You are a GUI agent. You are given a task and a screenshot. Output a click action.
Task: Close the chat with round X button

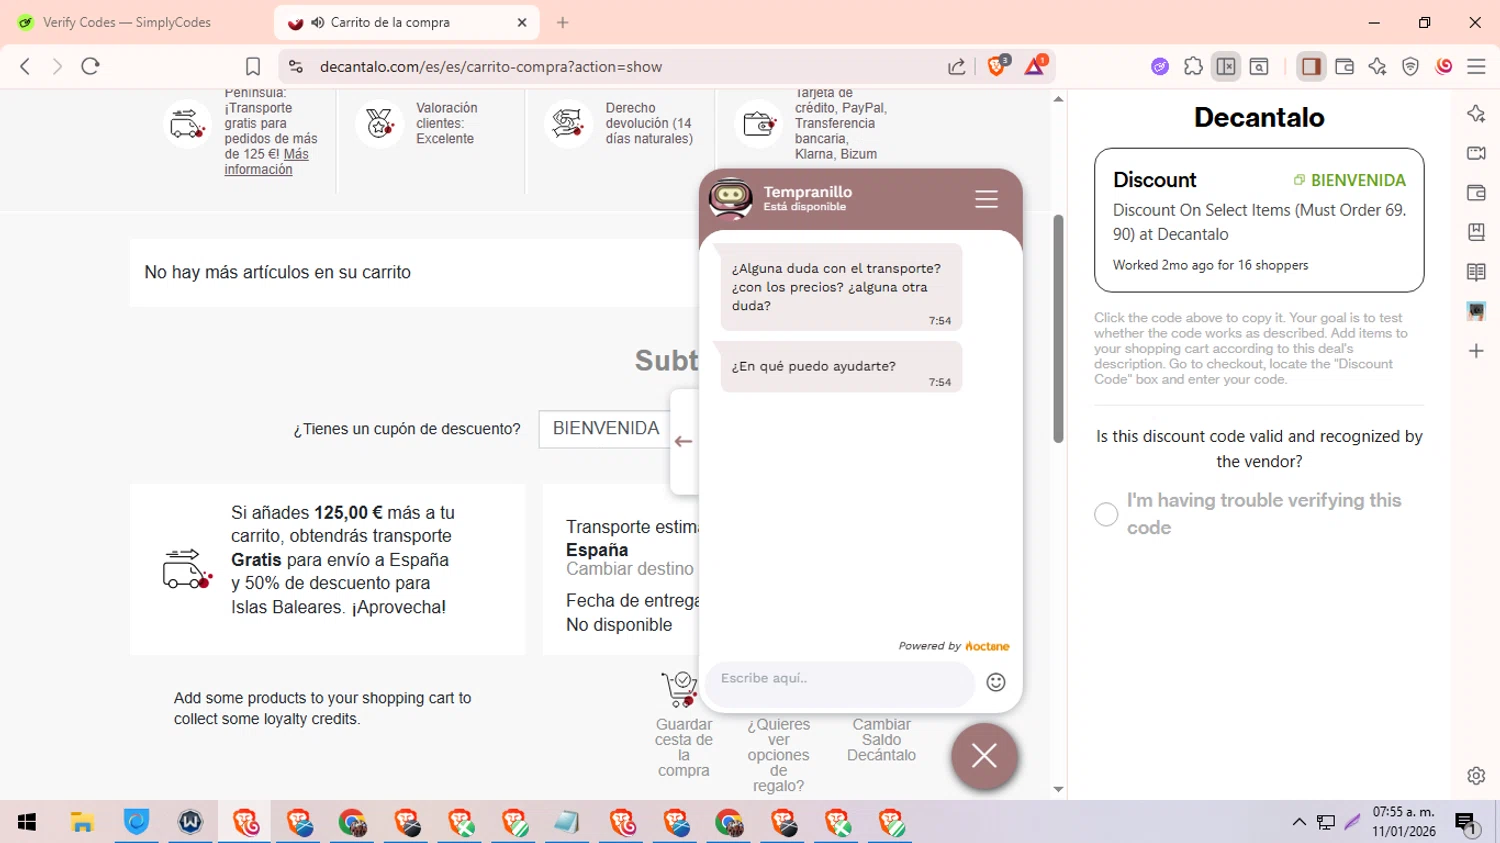984,756
